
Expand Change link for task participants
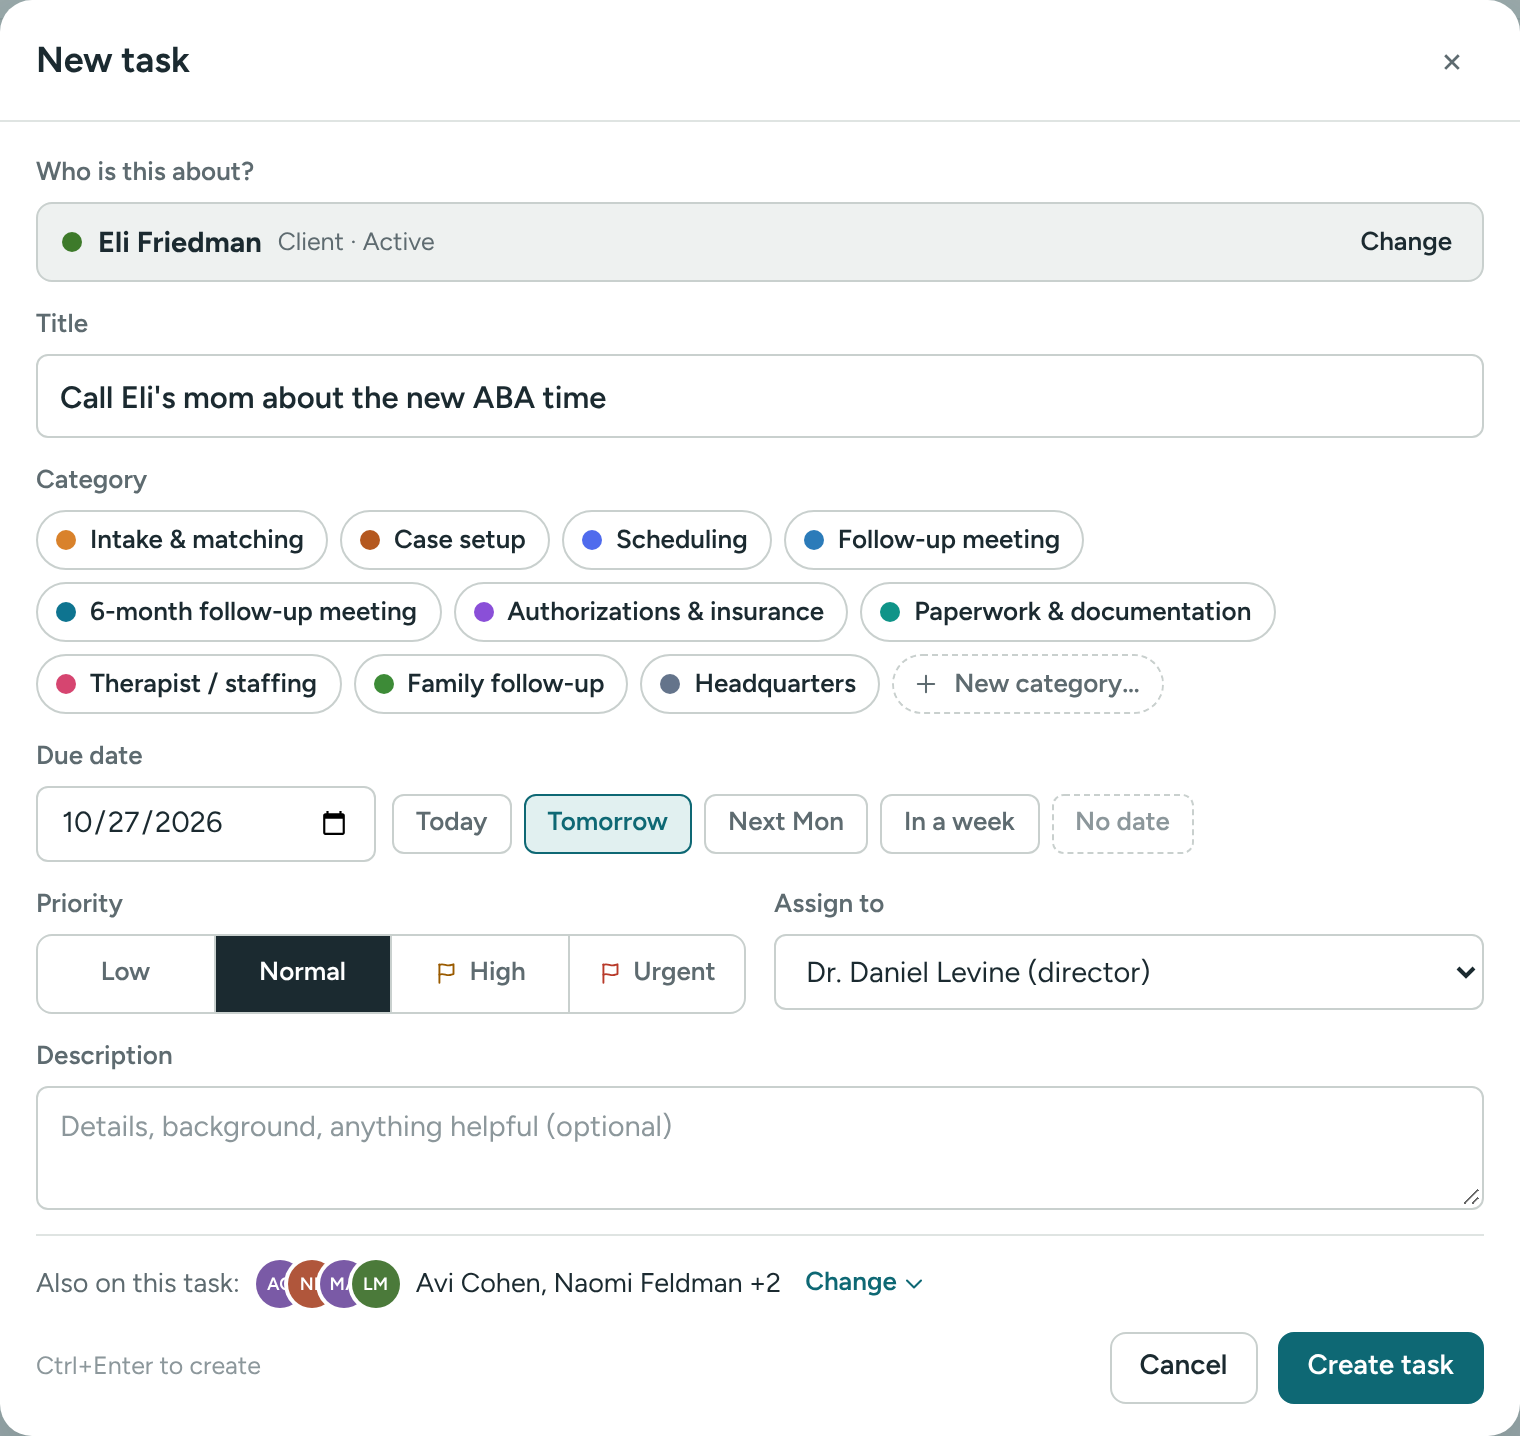pyautogui.click(x=864, y=1282)
